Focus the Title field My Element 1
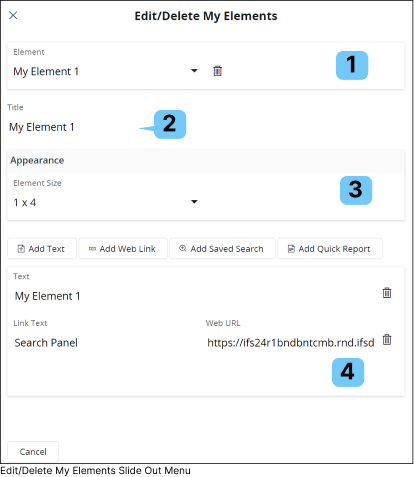This screenshot has height=477, width=414. coord(73,127)
